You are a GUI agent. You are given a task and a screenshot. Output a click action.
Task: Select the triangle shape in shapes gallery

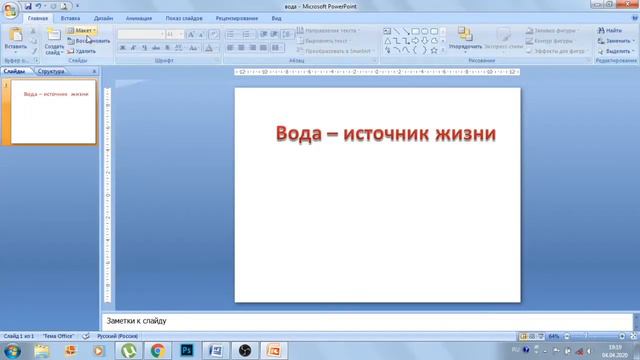pos(387,41)
